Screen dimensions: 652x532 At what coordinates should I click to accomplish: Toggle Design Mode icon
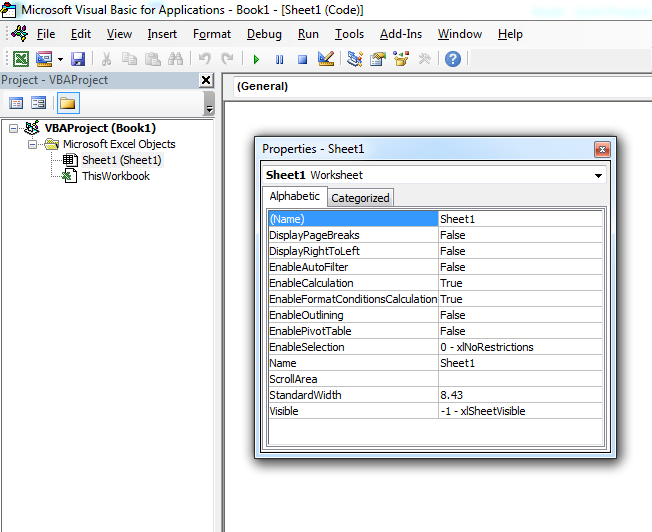point(326,59)
